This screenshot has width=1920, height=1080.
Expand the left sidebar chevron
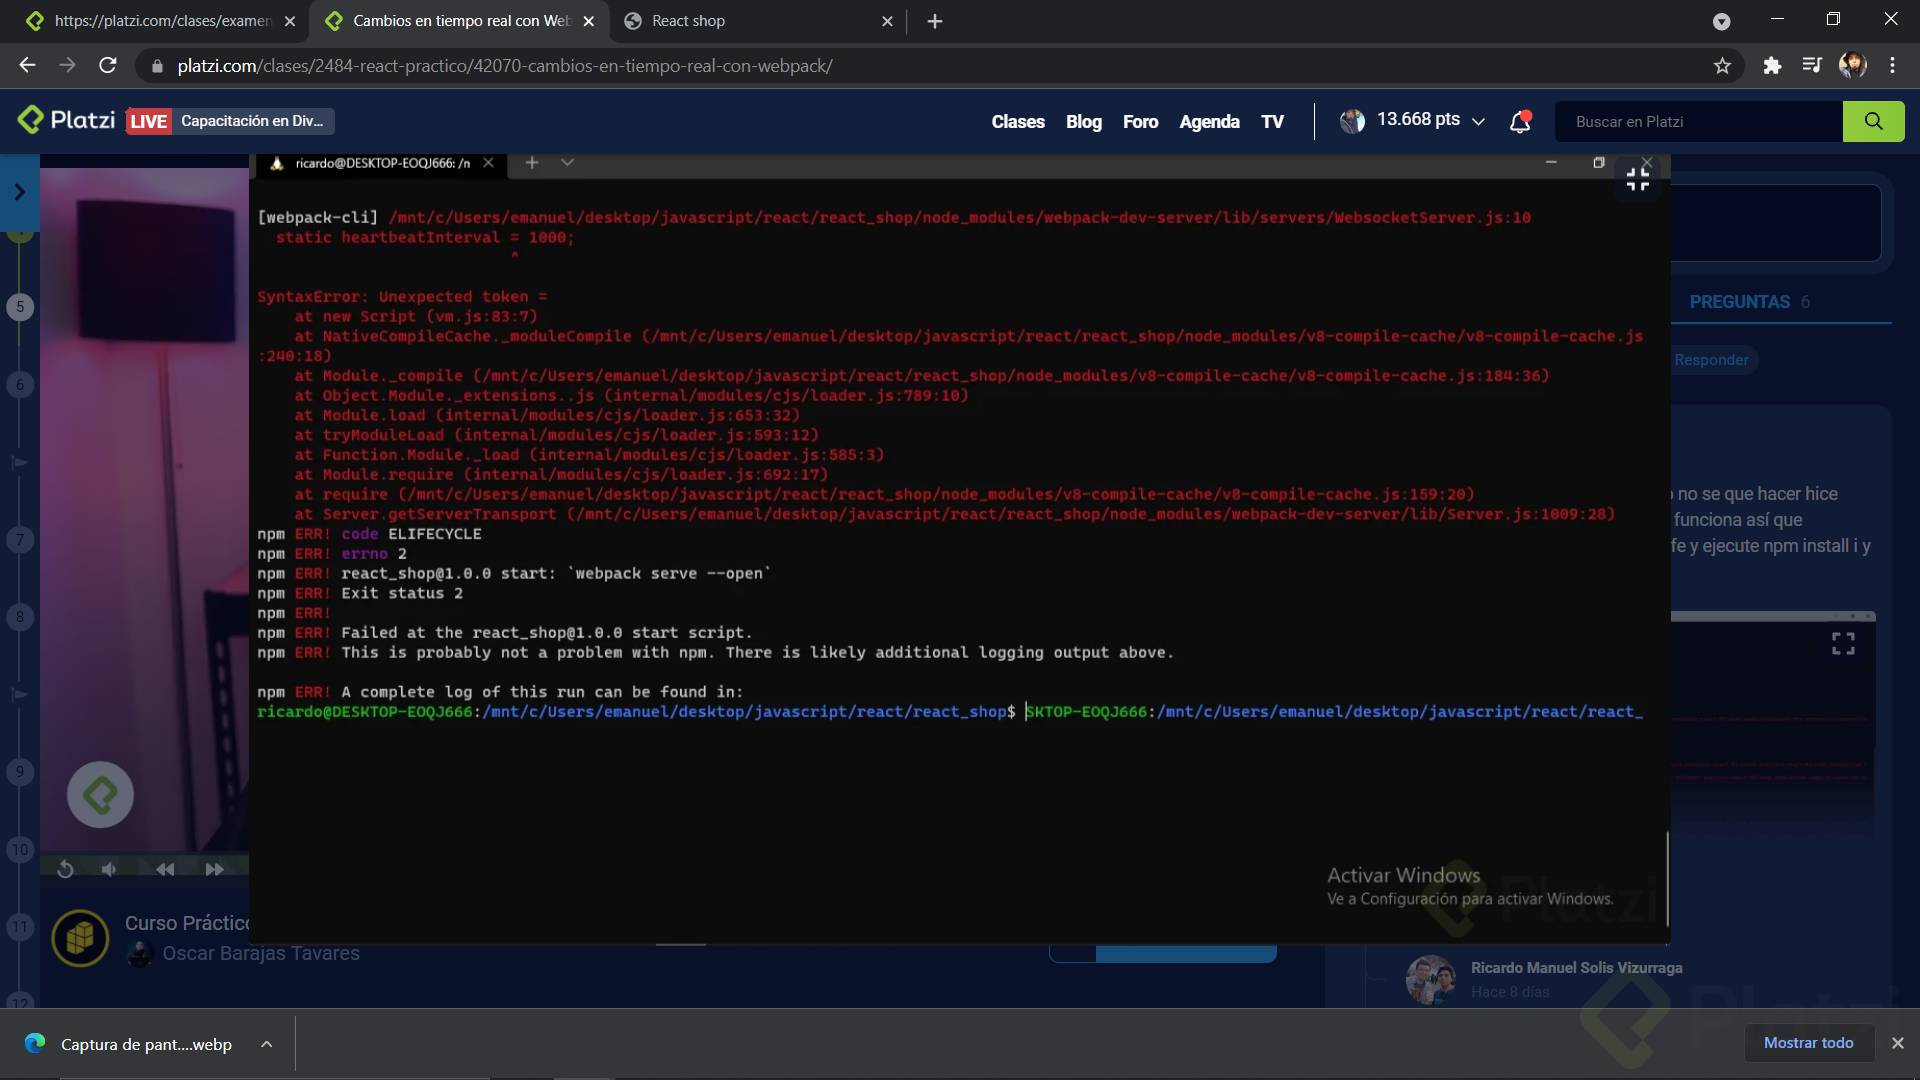click(19, 192)
